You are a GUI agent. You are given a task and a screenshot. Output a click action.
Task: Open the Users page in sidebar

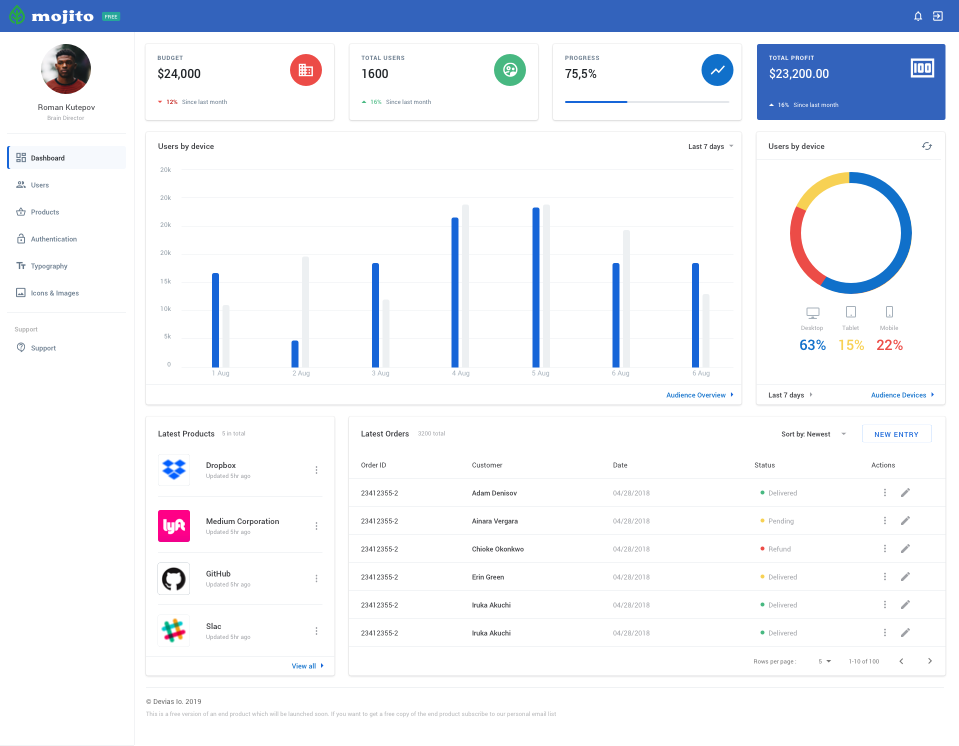[x=40, y=185]
